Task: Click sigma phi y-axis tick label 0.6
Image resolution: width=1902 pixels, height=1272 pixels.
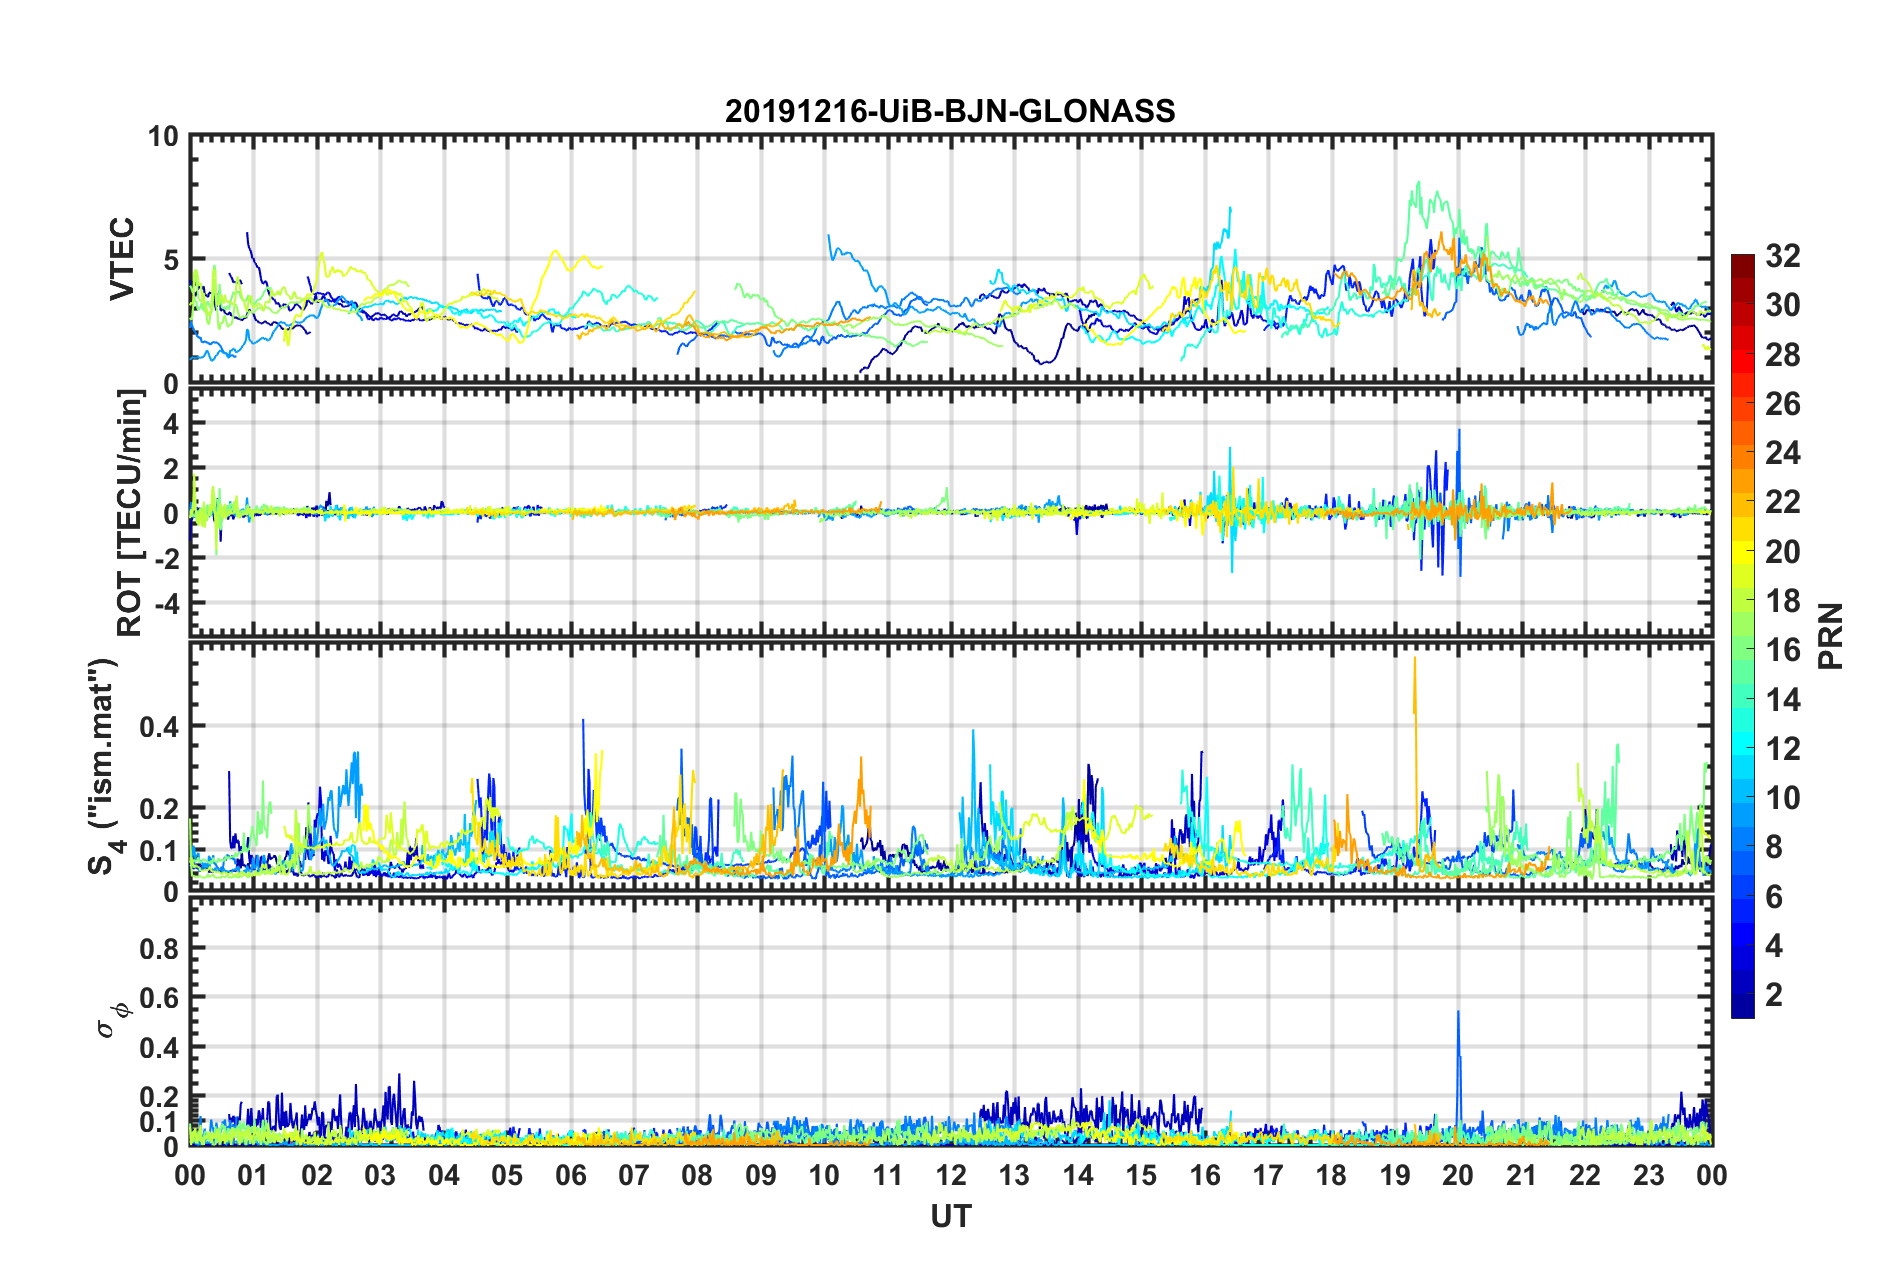Action: point(158,997)
